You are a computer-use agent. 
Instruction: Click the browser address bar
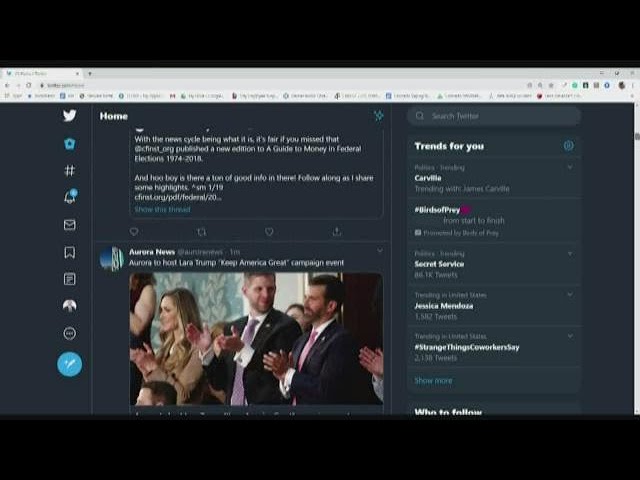pyautogui.click(x=282, y=85)
